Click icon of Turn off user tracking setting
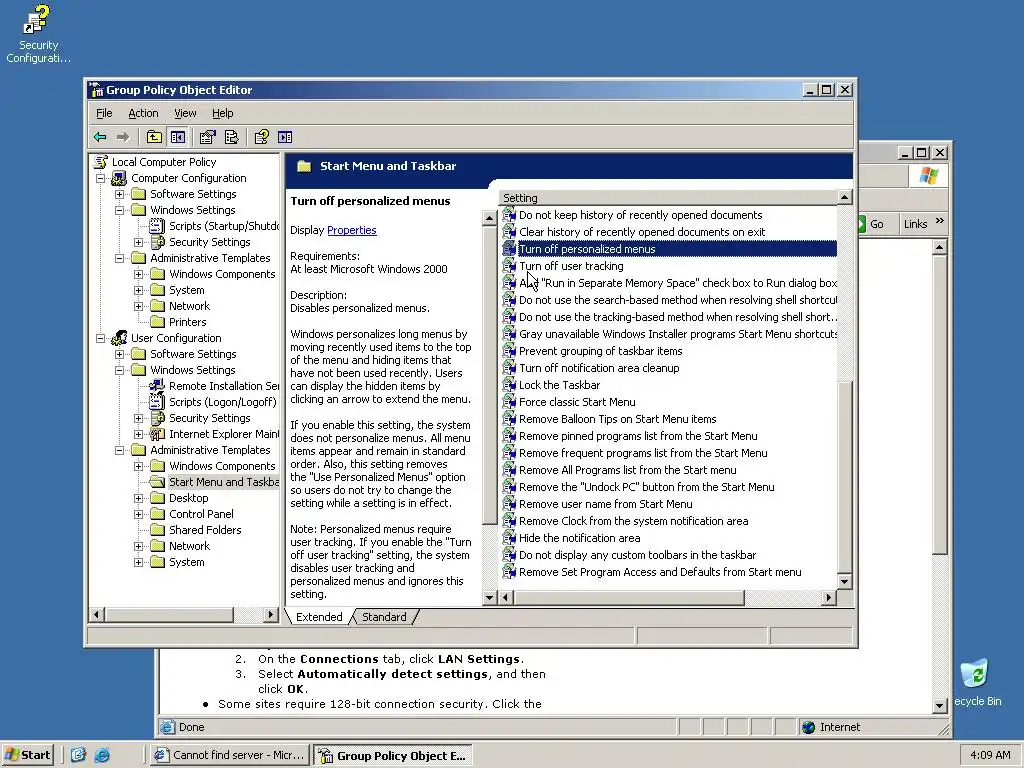The image size is (1024, 768). tap(509, 266)
